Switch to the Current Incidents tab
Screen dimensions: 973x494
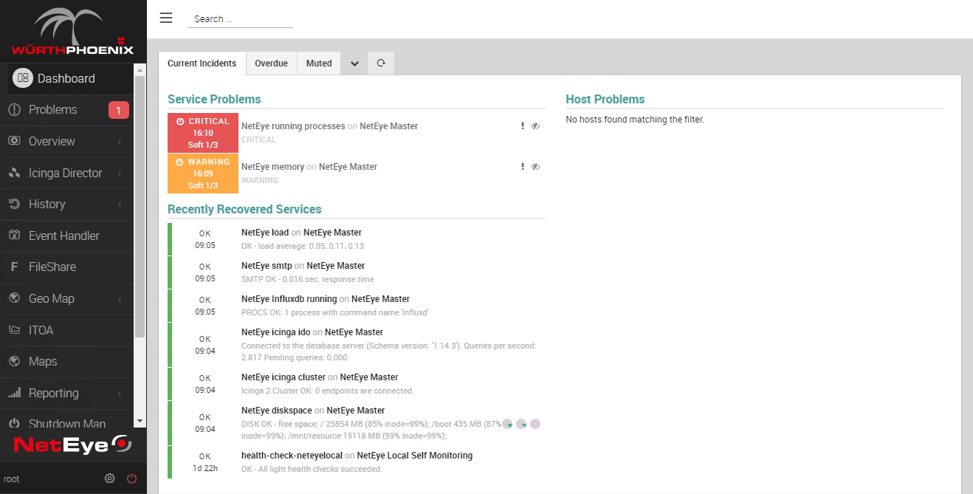(x=202, y=63)
